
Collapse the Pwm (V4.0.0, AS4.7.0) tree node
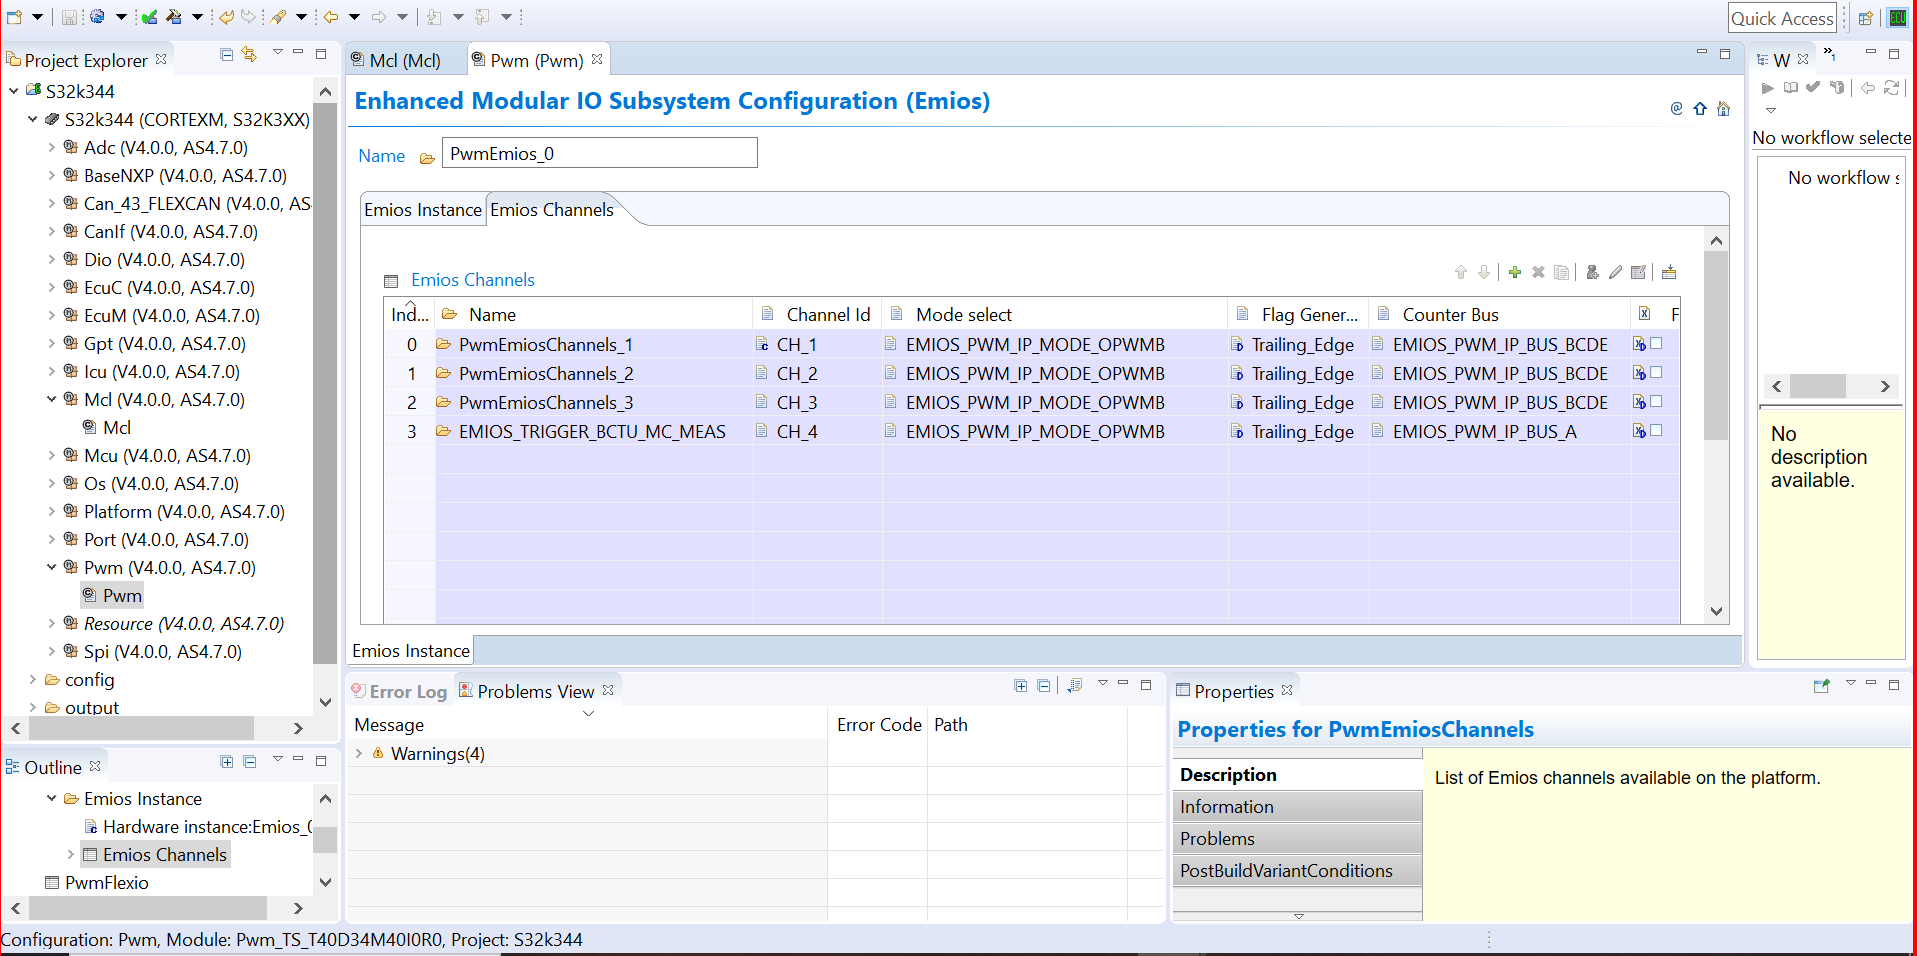(x=52, y=567)
